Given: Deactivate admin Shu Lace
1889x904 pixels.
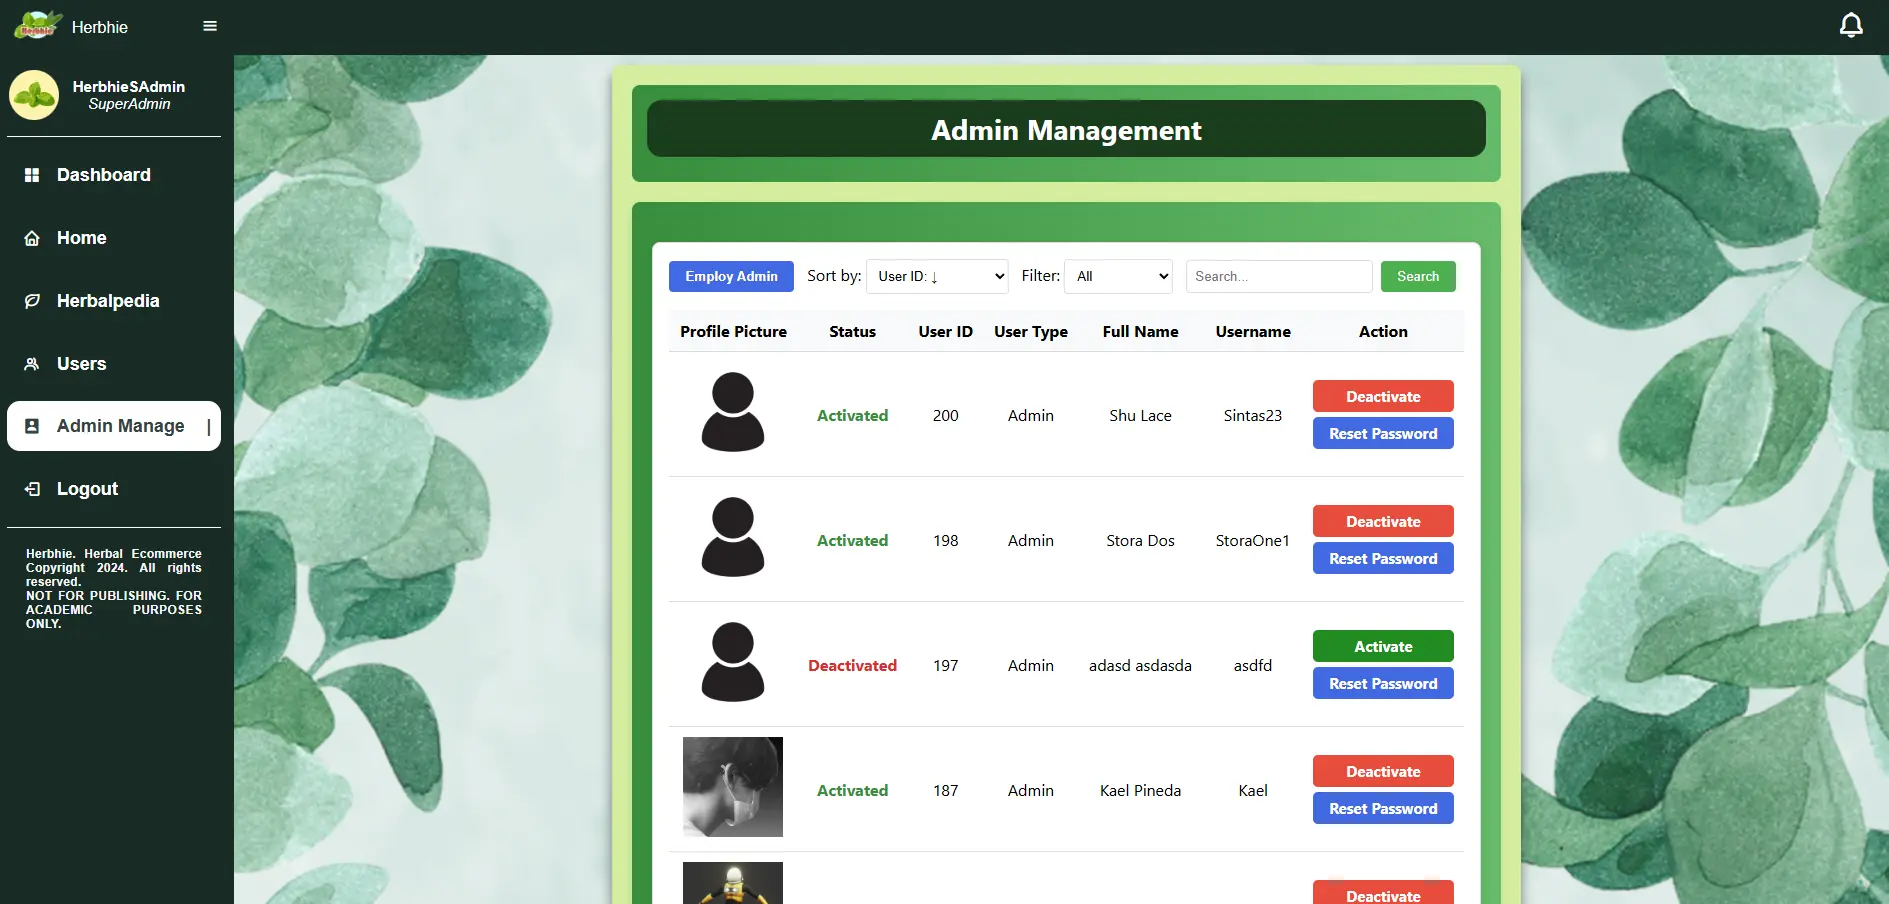Looking at the screenshot, I should (1383, 396).
